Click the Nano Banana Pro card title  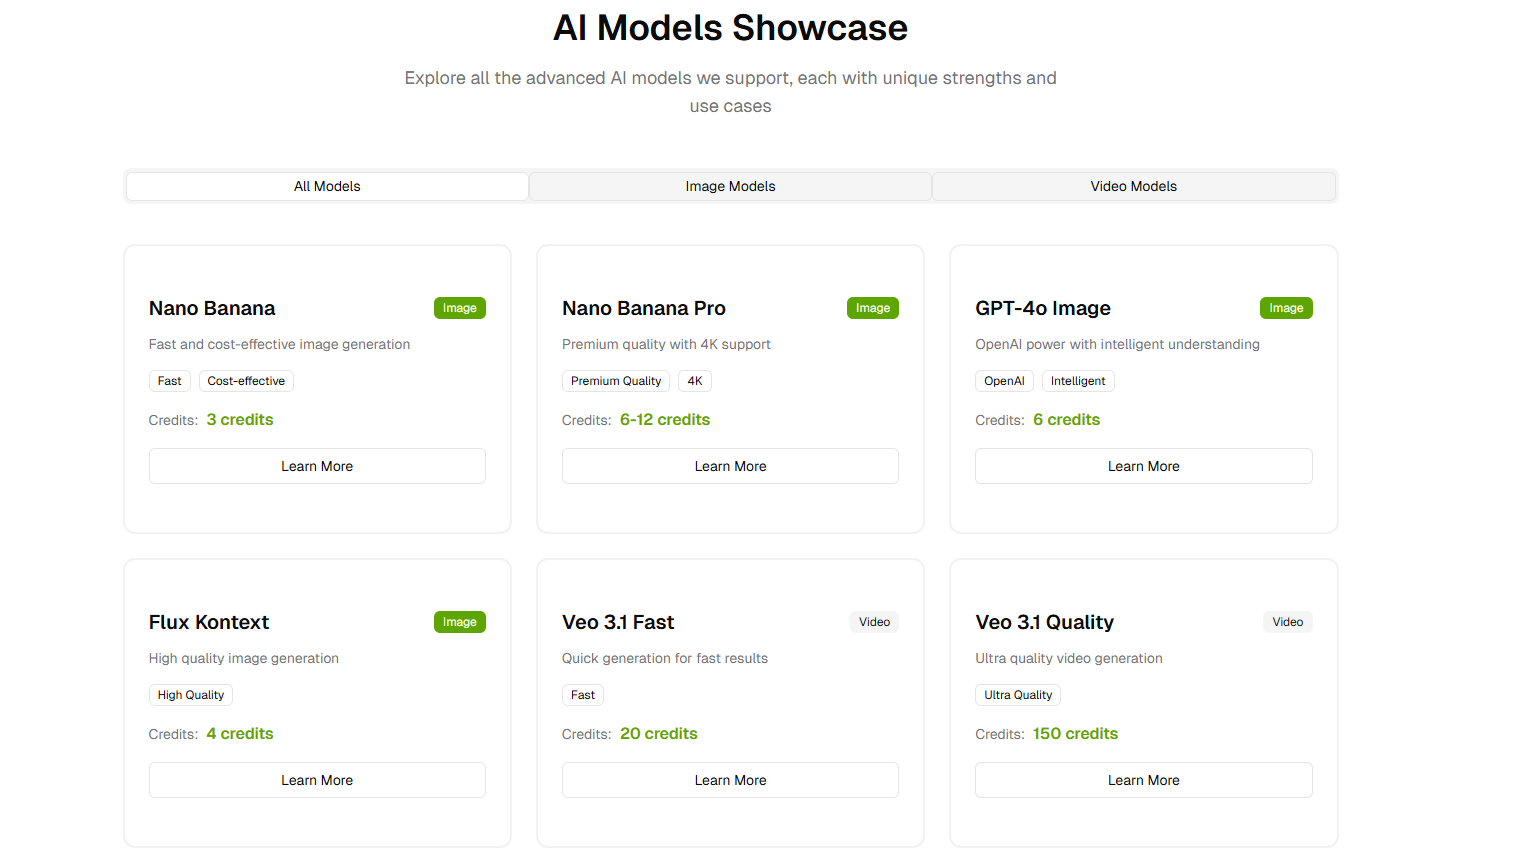[x=643, y=308]
